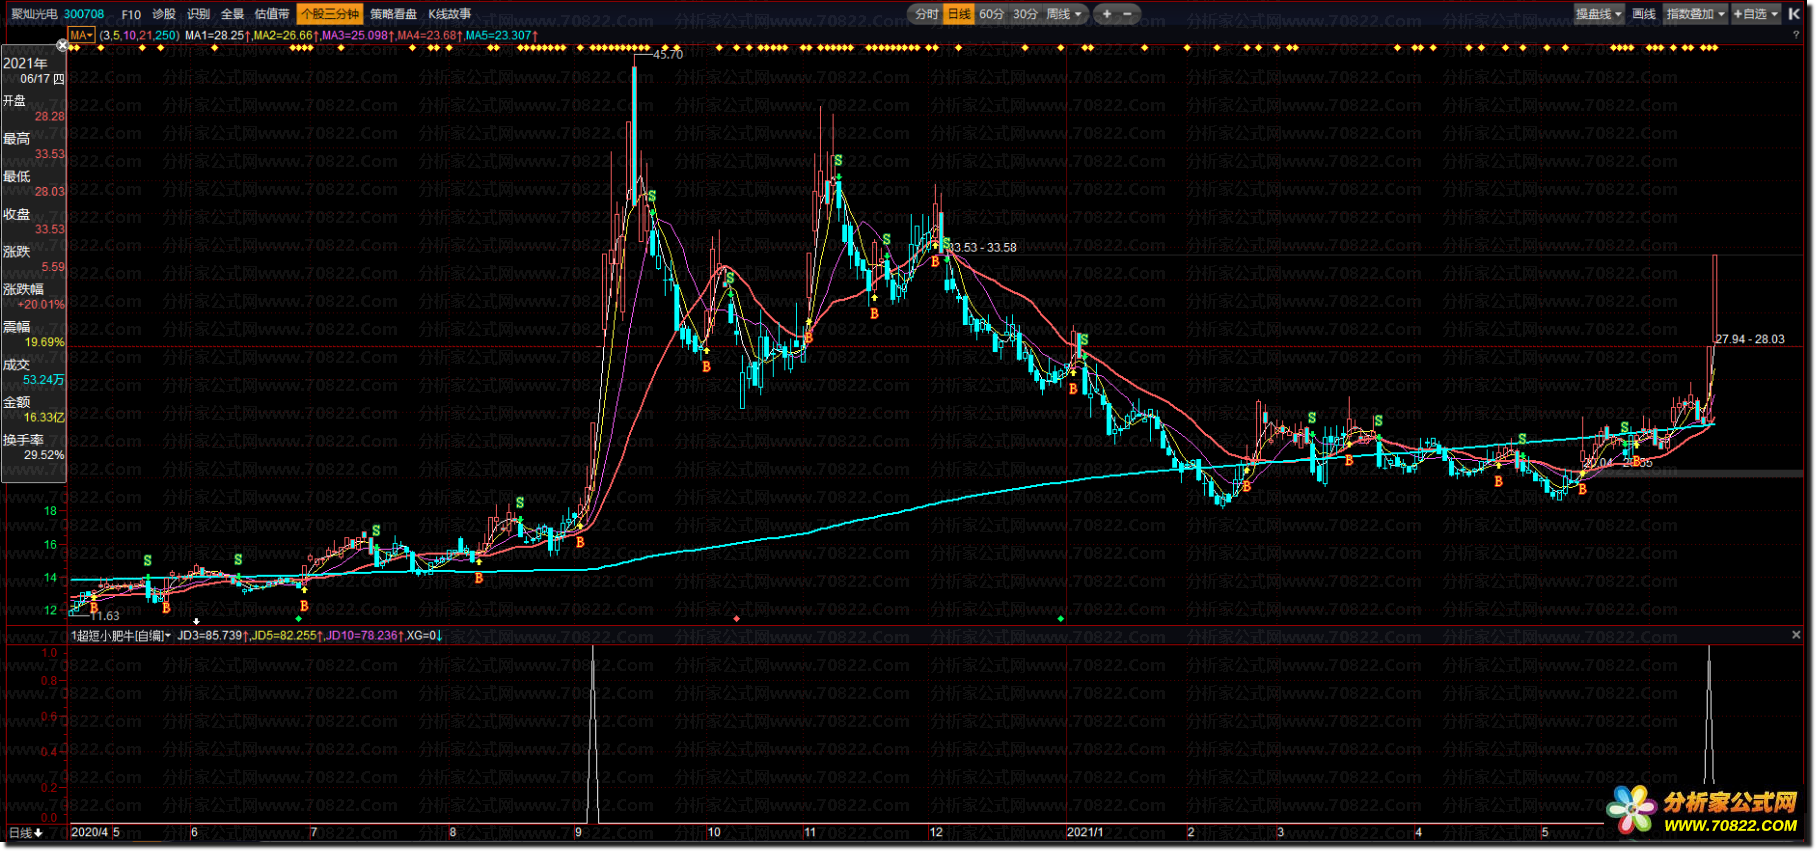Viewport: 1817px width, 851px height.
Task: Open the 超短小肥牛 sub-indicator dropdown
Action: tap(121, 635)
